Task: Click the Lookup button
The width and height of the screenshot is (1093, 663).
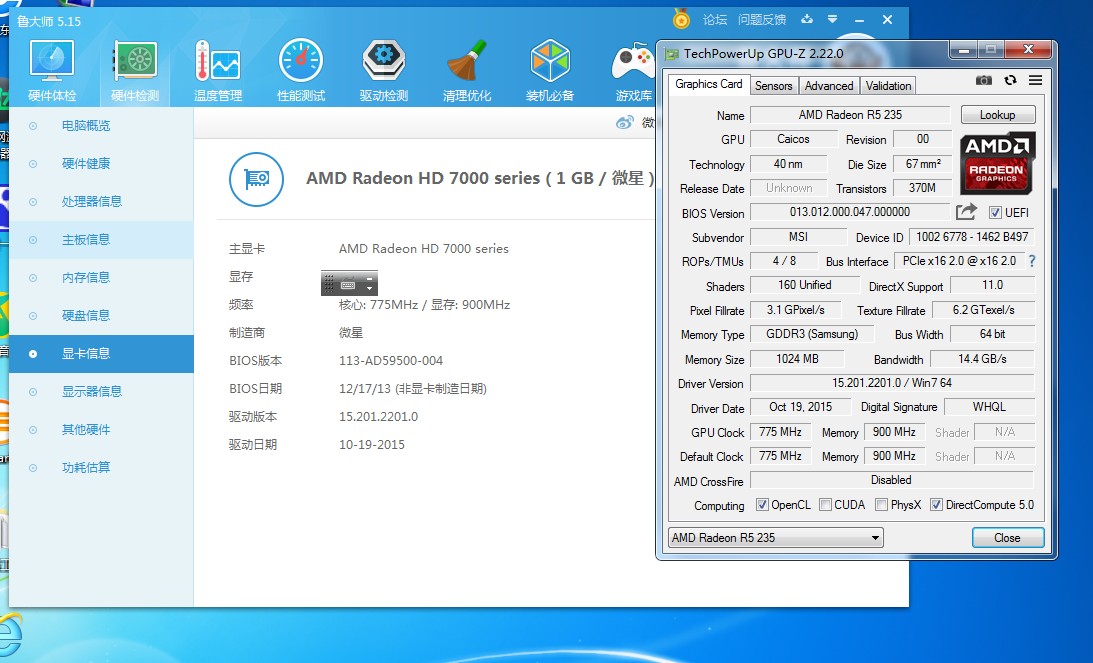Action: point(998,114)
